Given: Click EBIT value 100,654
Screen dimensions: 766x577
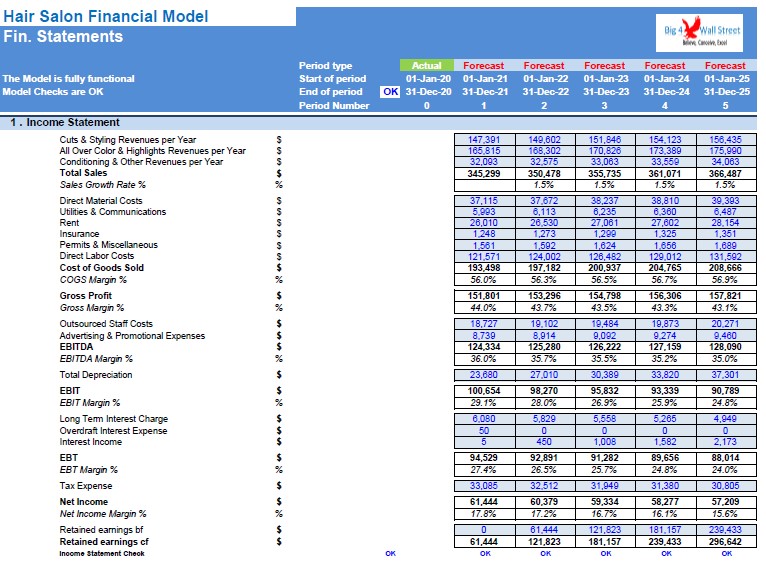Looking at the screenshot, I should (x=484, y=391).
